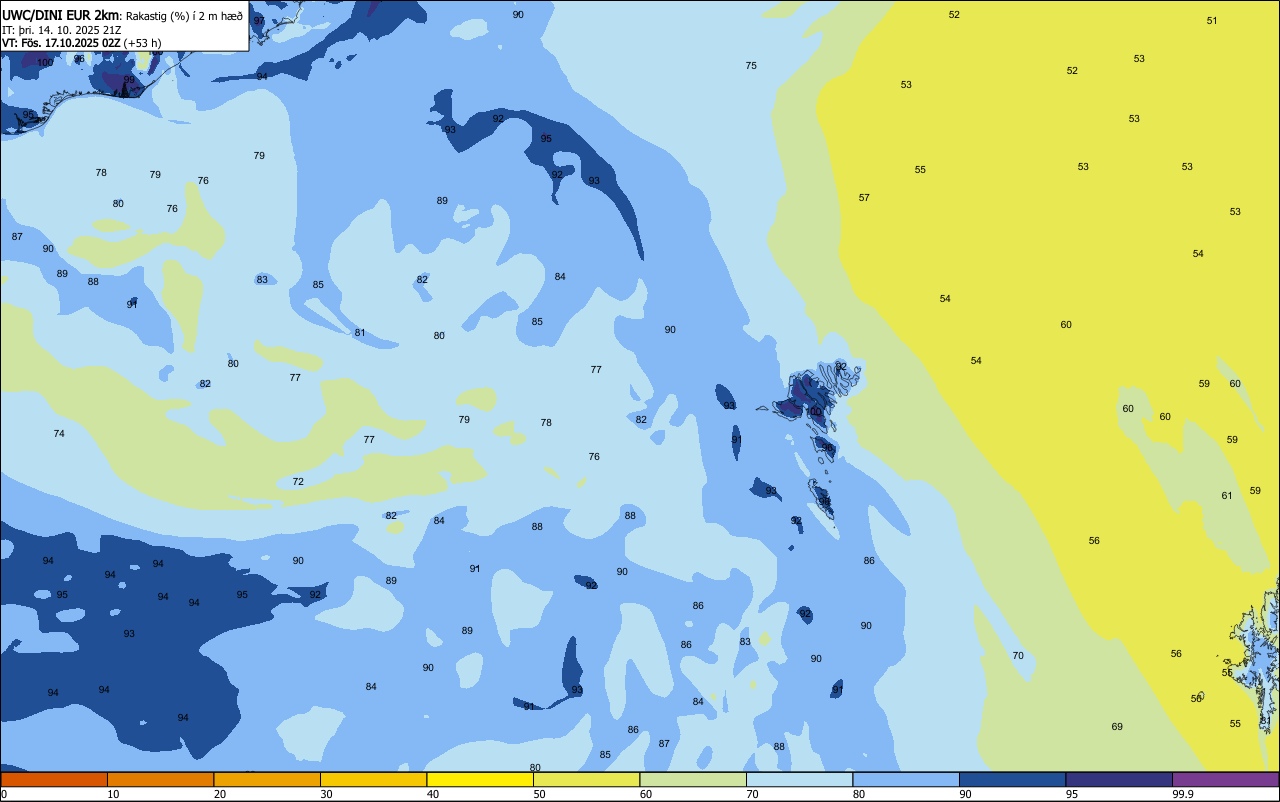The image size is (1280, 802).
Task: Select the 'Rakastig (%) í 2 m hæð' label
Action: 184,16
